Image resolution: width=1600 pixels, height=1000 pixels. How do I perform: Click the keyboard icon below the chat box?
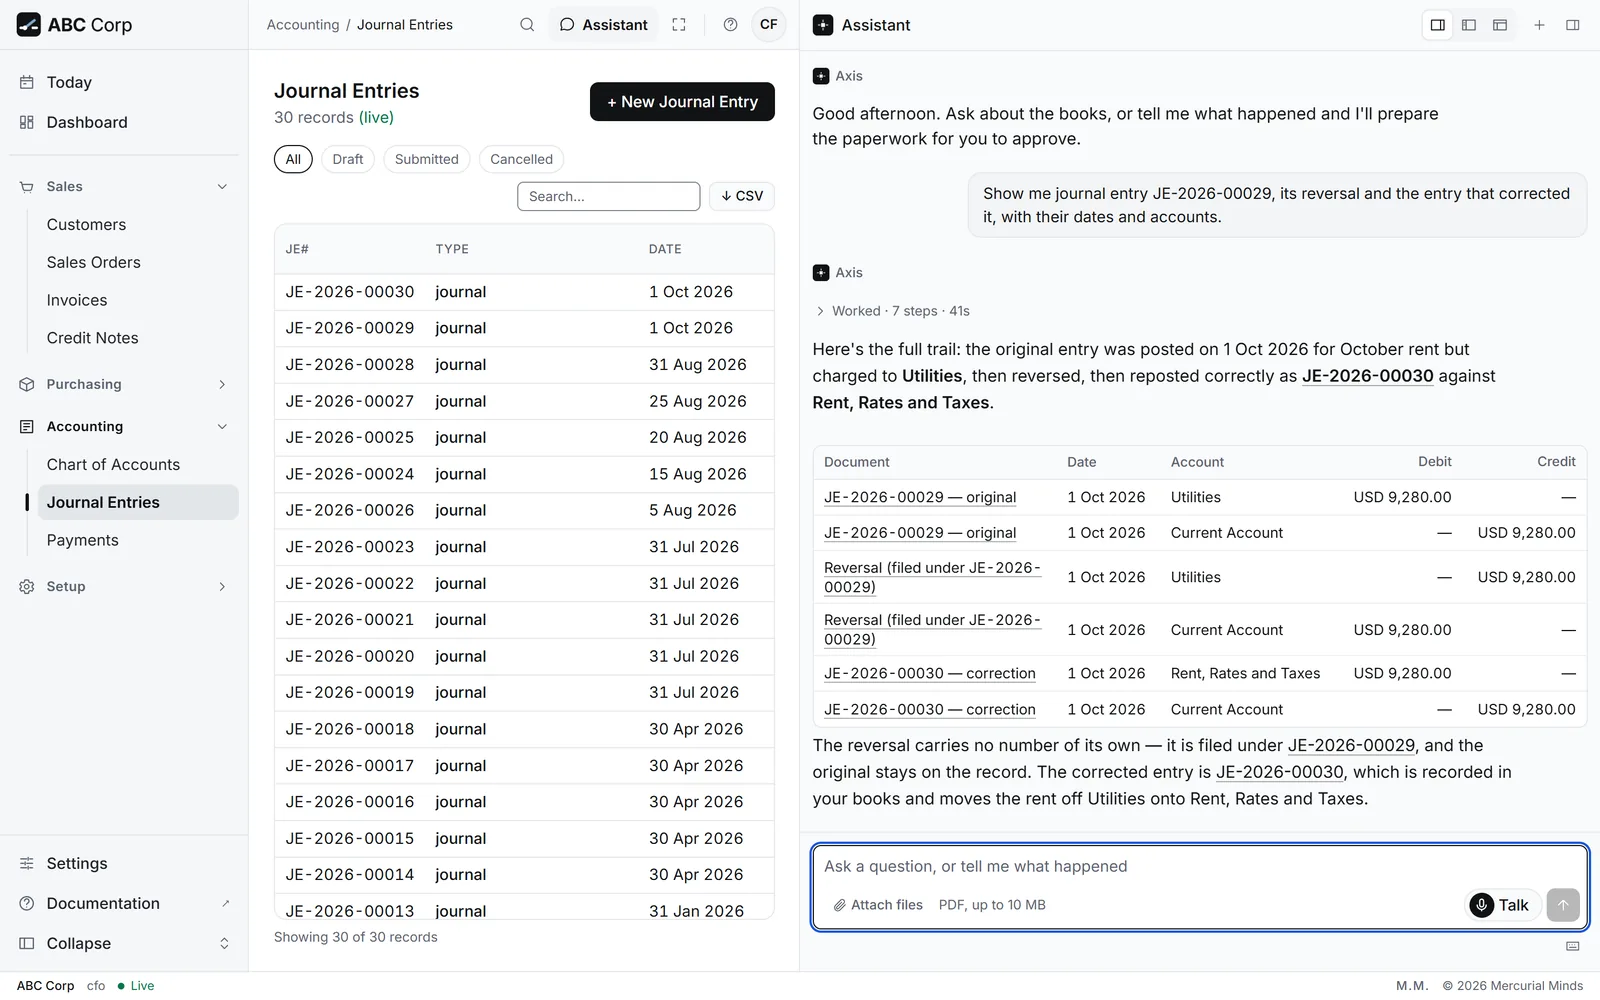(1572, 946)
